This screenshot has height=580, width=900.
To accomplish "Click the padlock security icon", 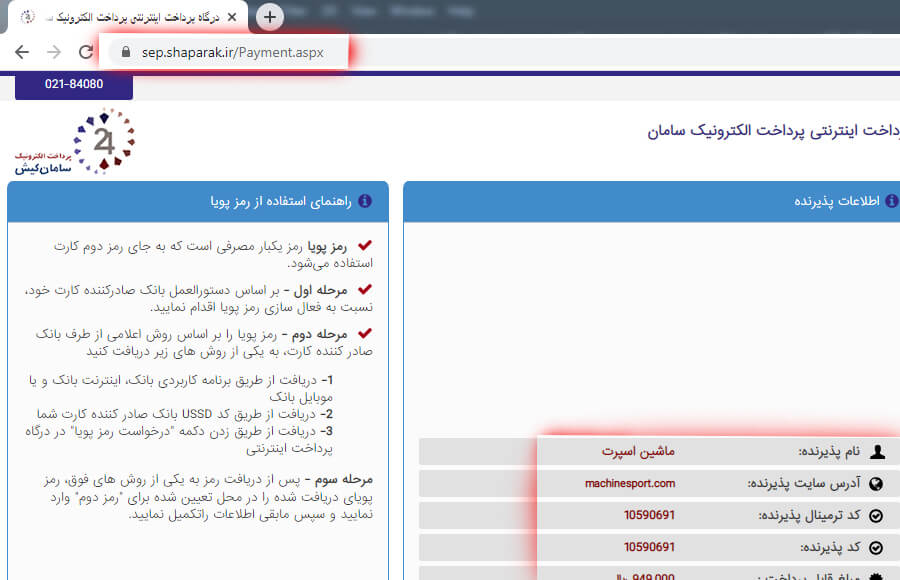I will coord(126,52).
